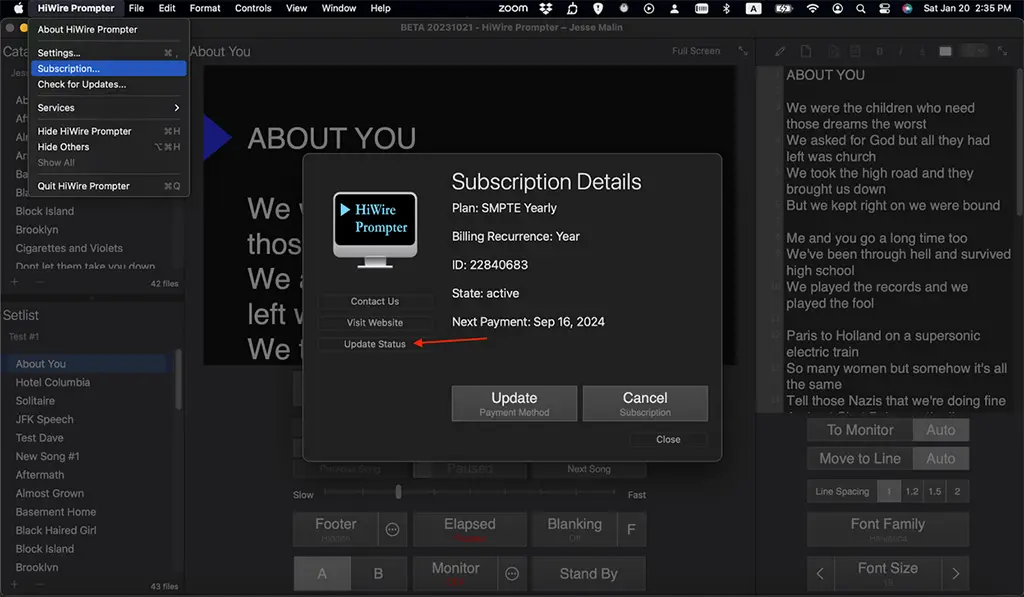Click the To Monitor button
This screenshot has width=1024, height=597.
click(x=859, y=430)
